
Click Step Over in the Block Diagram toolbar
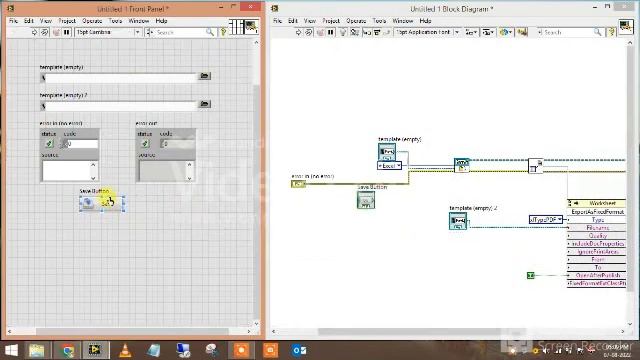click(377, 32)
